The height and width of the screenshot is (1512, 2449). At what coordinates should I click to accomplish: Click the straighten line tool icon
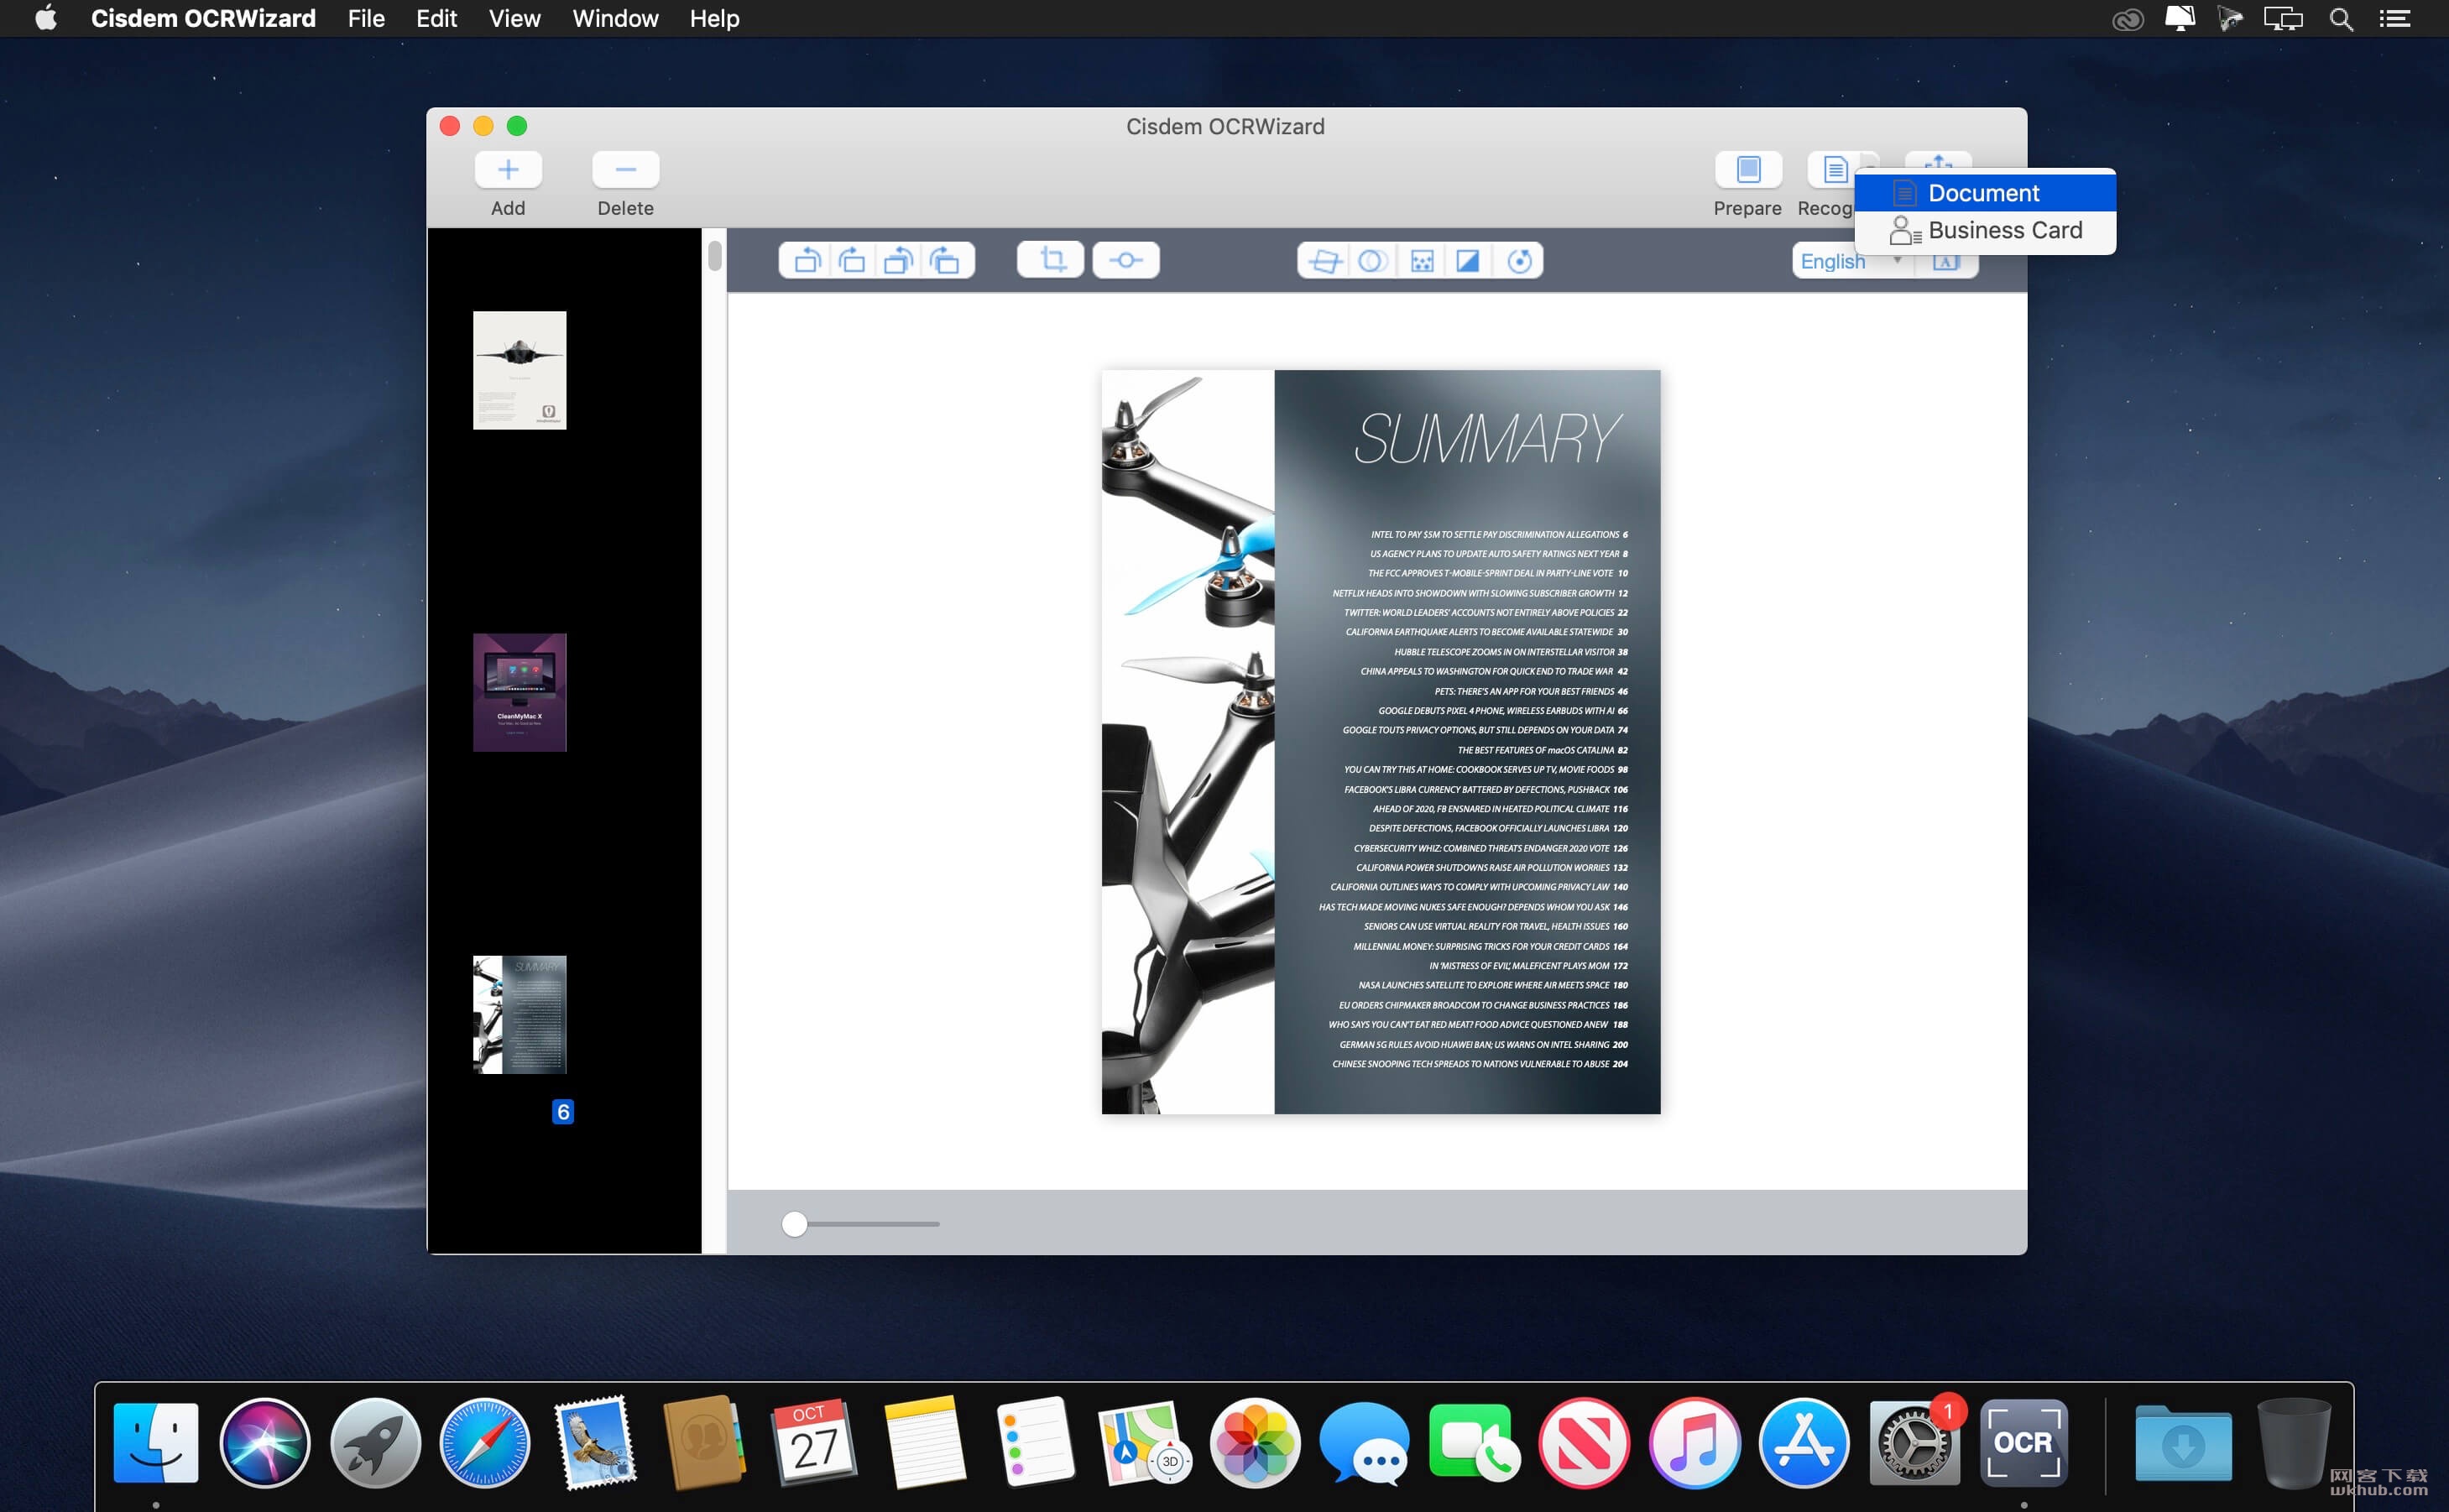1126,261
